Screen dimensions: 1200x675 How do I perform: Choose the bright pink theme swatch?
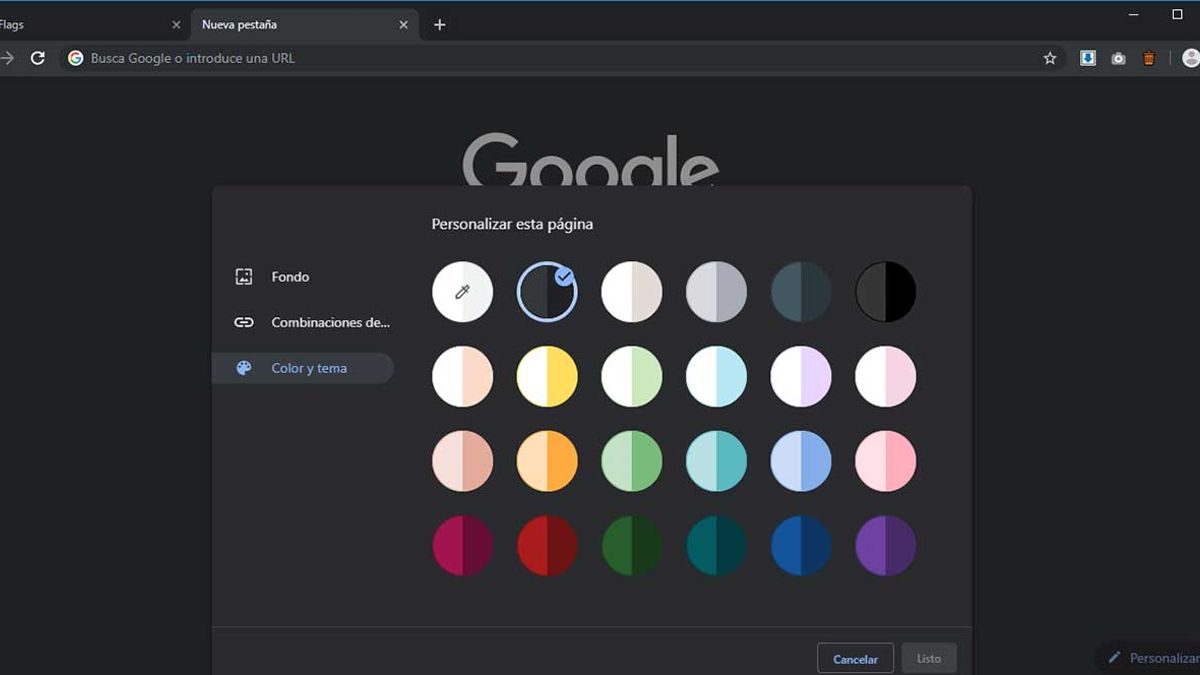point(885,461)
